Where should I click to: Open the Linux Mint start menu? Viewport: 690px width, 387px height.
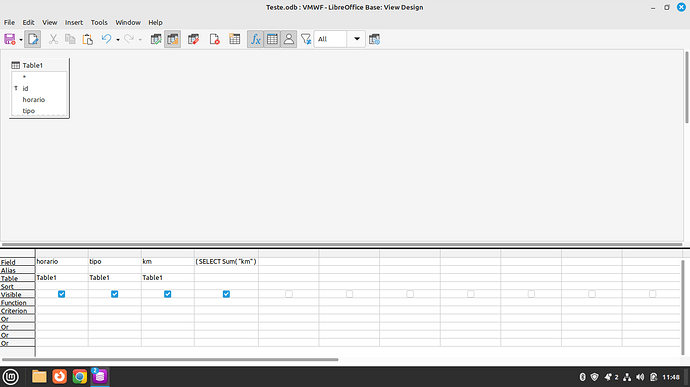[x=11, y=377]
